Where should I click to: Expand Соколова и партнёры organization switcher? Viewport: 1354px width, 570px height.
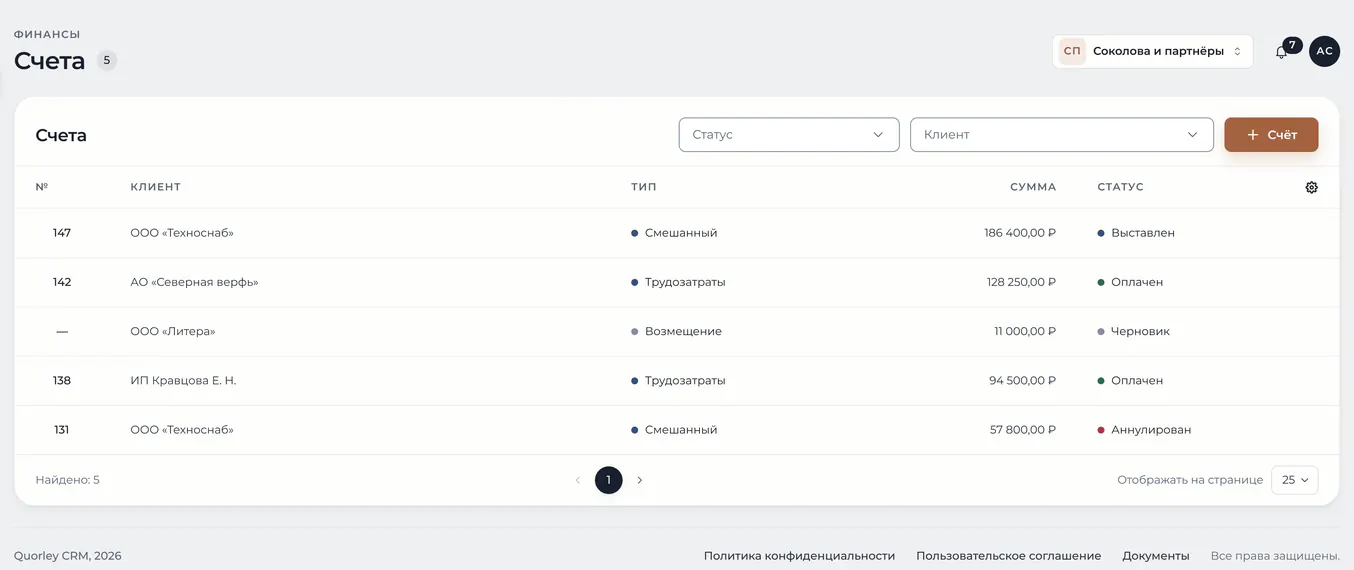[1152, 51]
